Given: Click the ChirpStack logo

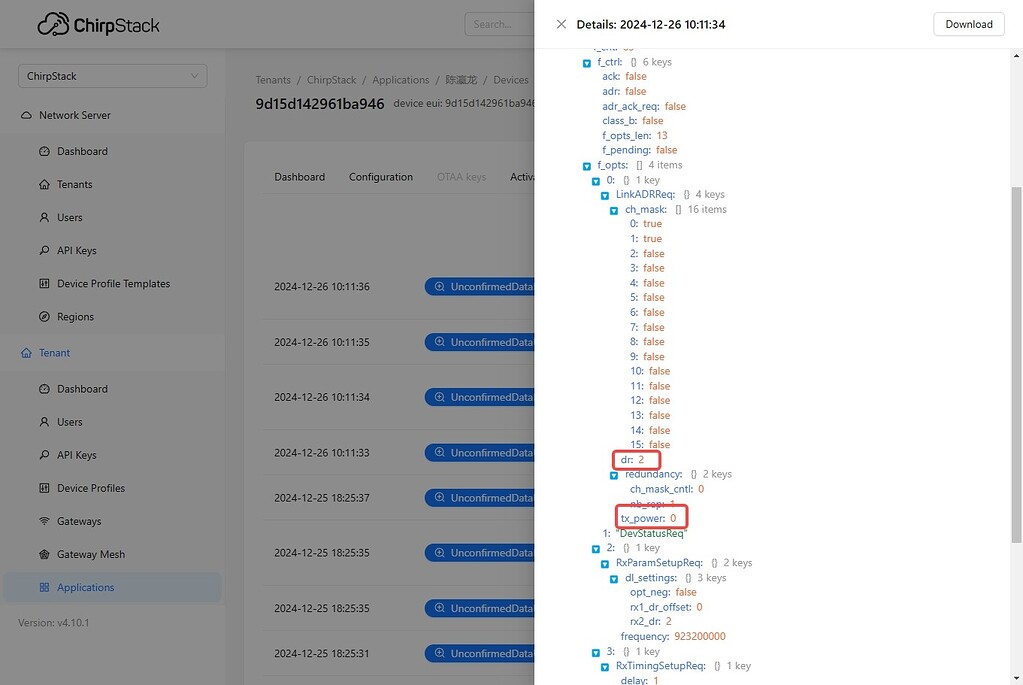Looking at the screenshot, I should (97, 24).
